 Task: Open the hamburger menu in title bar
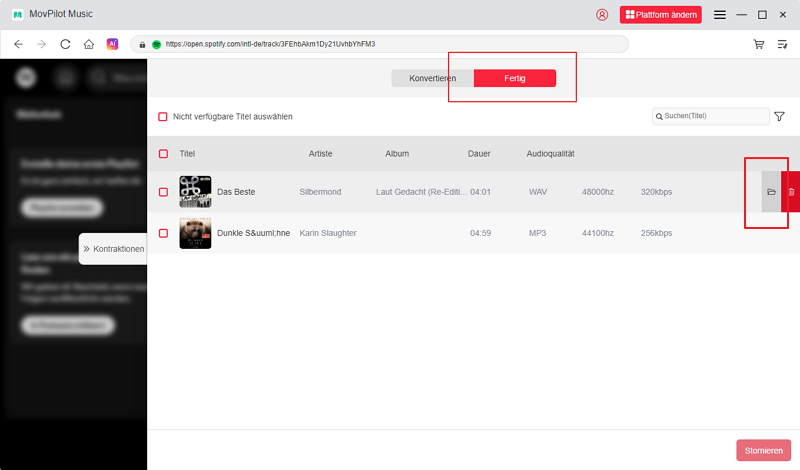point(720,15)
